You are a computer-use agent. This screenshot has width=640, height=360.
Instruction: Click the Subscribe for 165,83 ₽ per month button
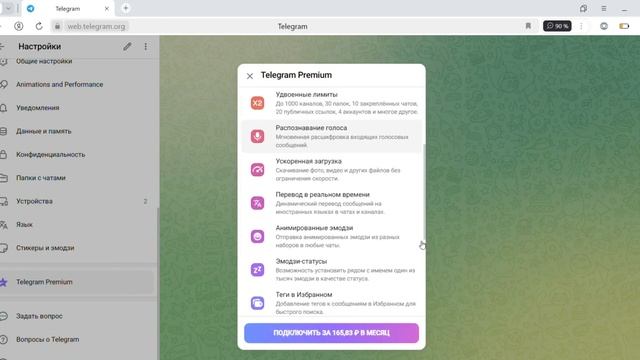pyautogui.click(x=331, y=333)
